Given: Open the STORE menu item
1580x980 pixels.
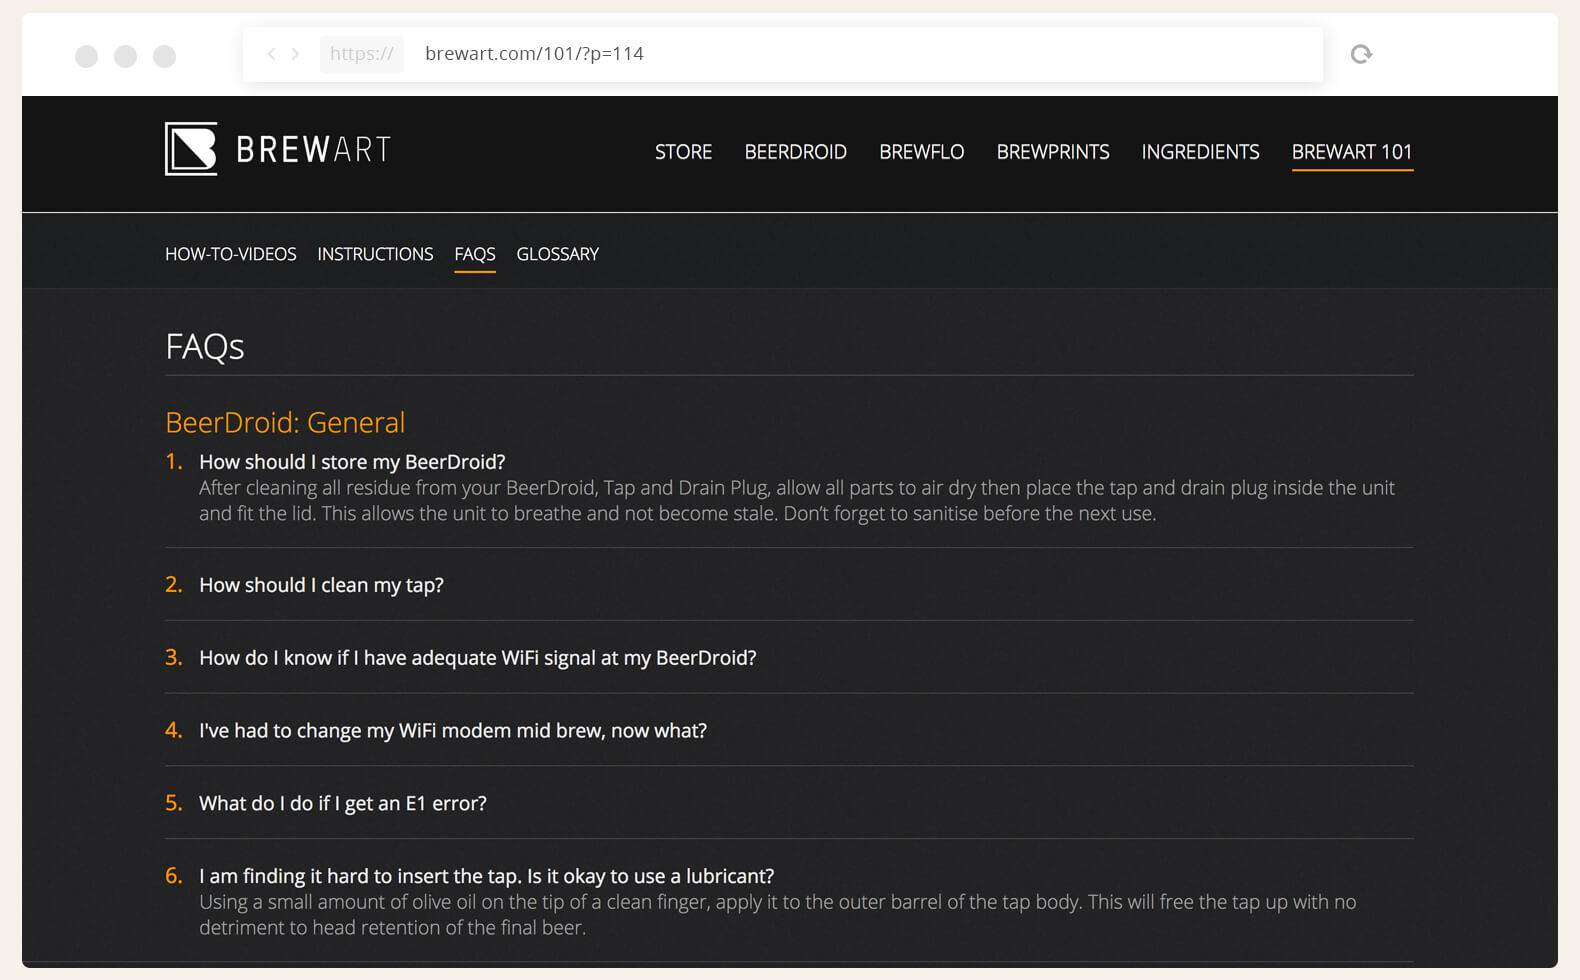Looking at the screenshot, I should pyautogui.click(x=683, y=152).
